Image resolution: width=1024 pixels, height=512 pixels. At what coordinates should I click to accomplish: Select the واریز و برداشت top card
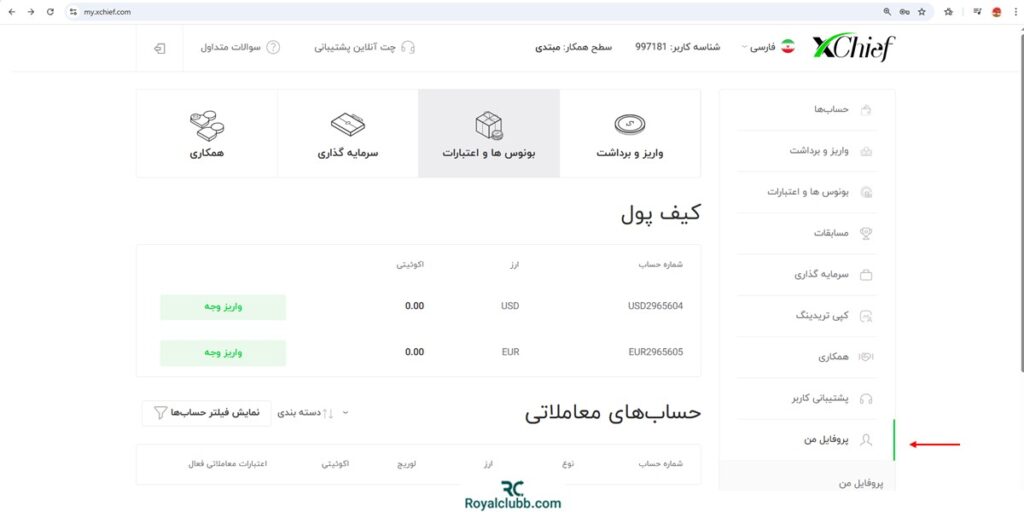click(630, 133)
